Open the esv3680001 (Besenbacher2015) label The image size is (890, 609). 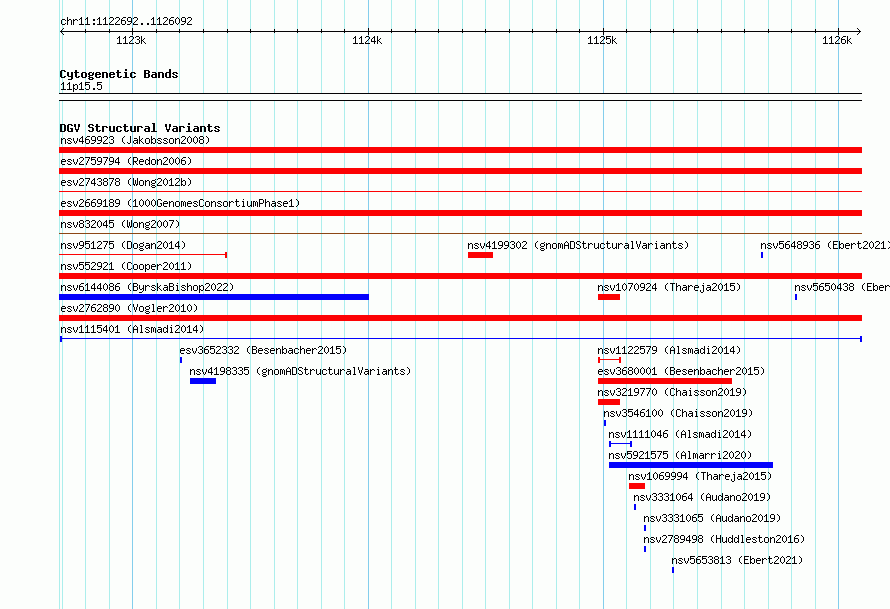coord(681,371)
